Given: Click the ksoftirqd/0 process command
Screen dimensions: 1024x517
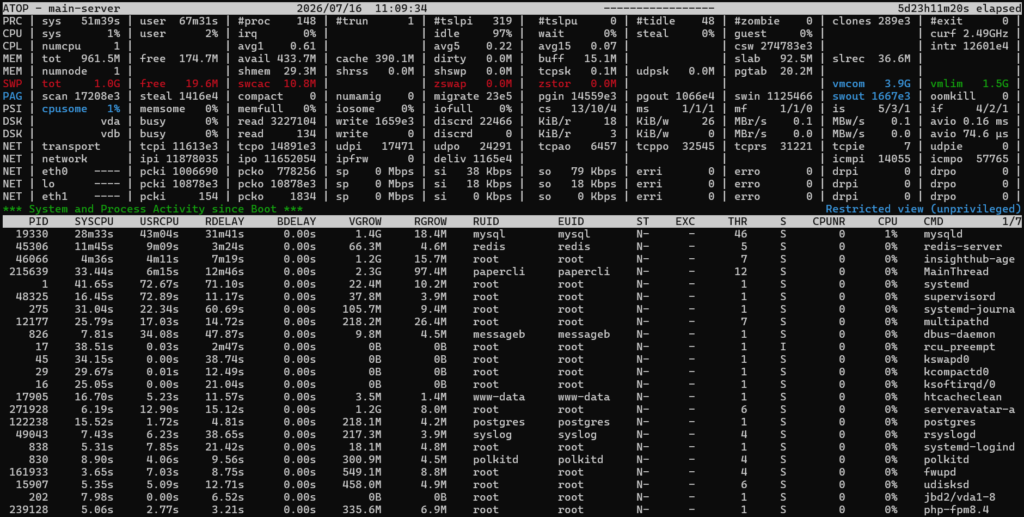Looking at the screenshot, I should 959,384.
